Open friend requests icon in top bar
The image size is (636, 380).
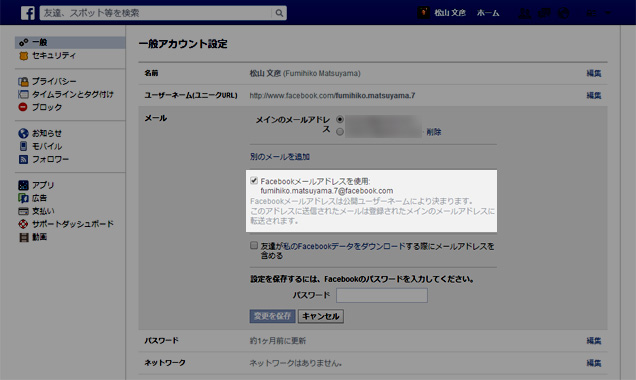(x=525, y=13)
